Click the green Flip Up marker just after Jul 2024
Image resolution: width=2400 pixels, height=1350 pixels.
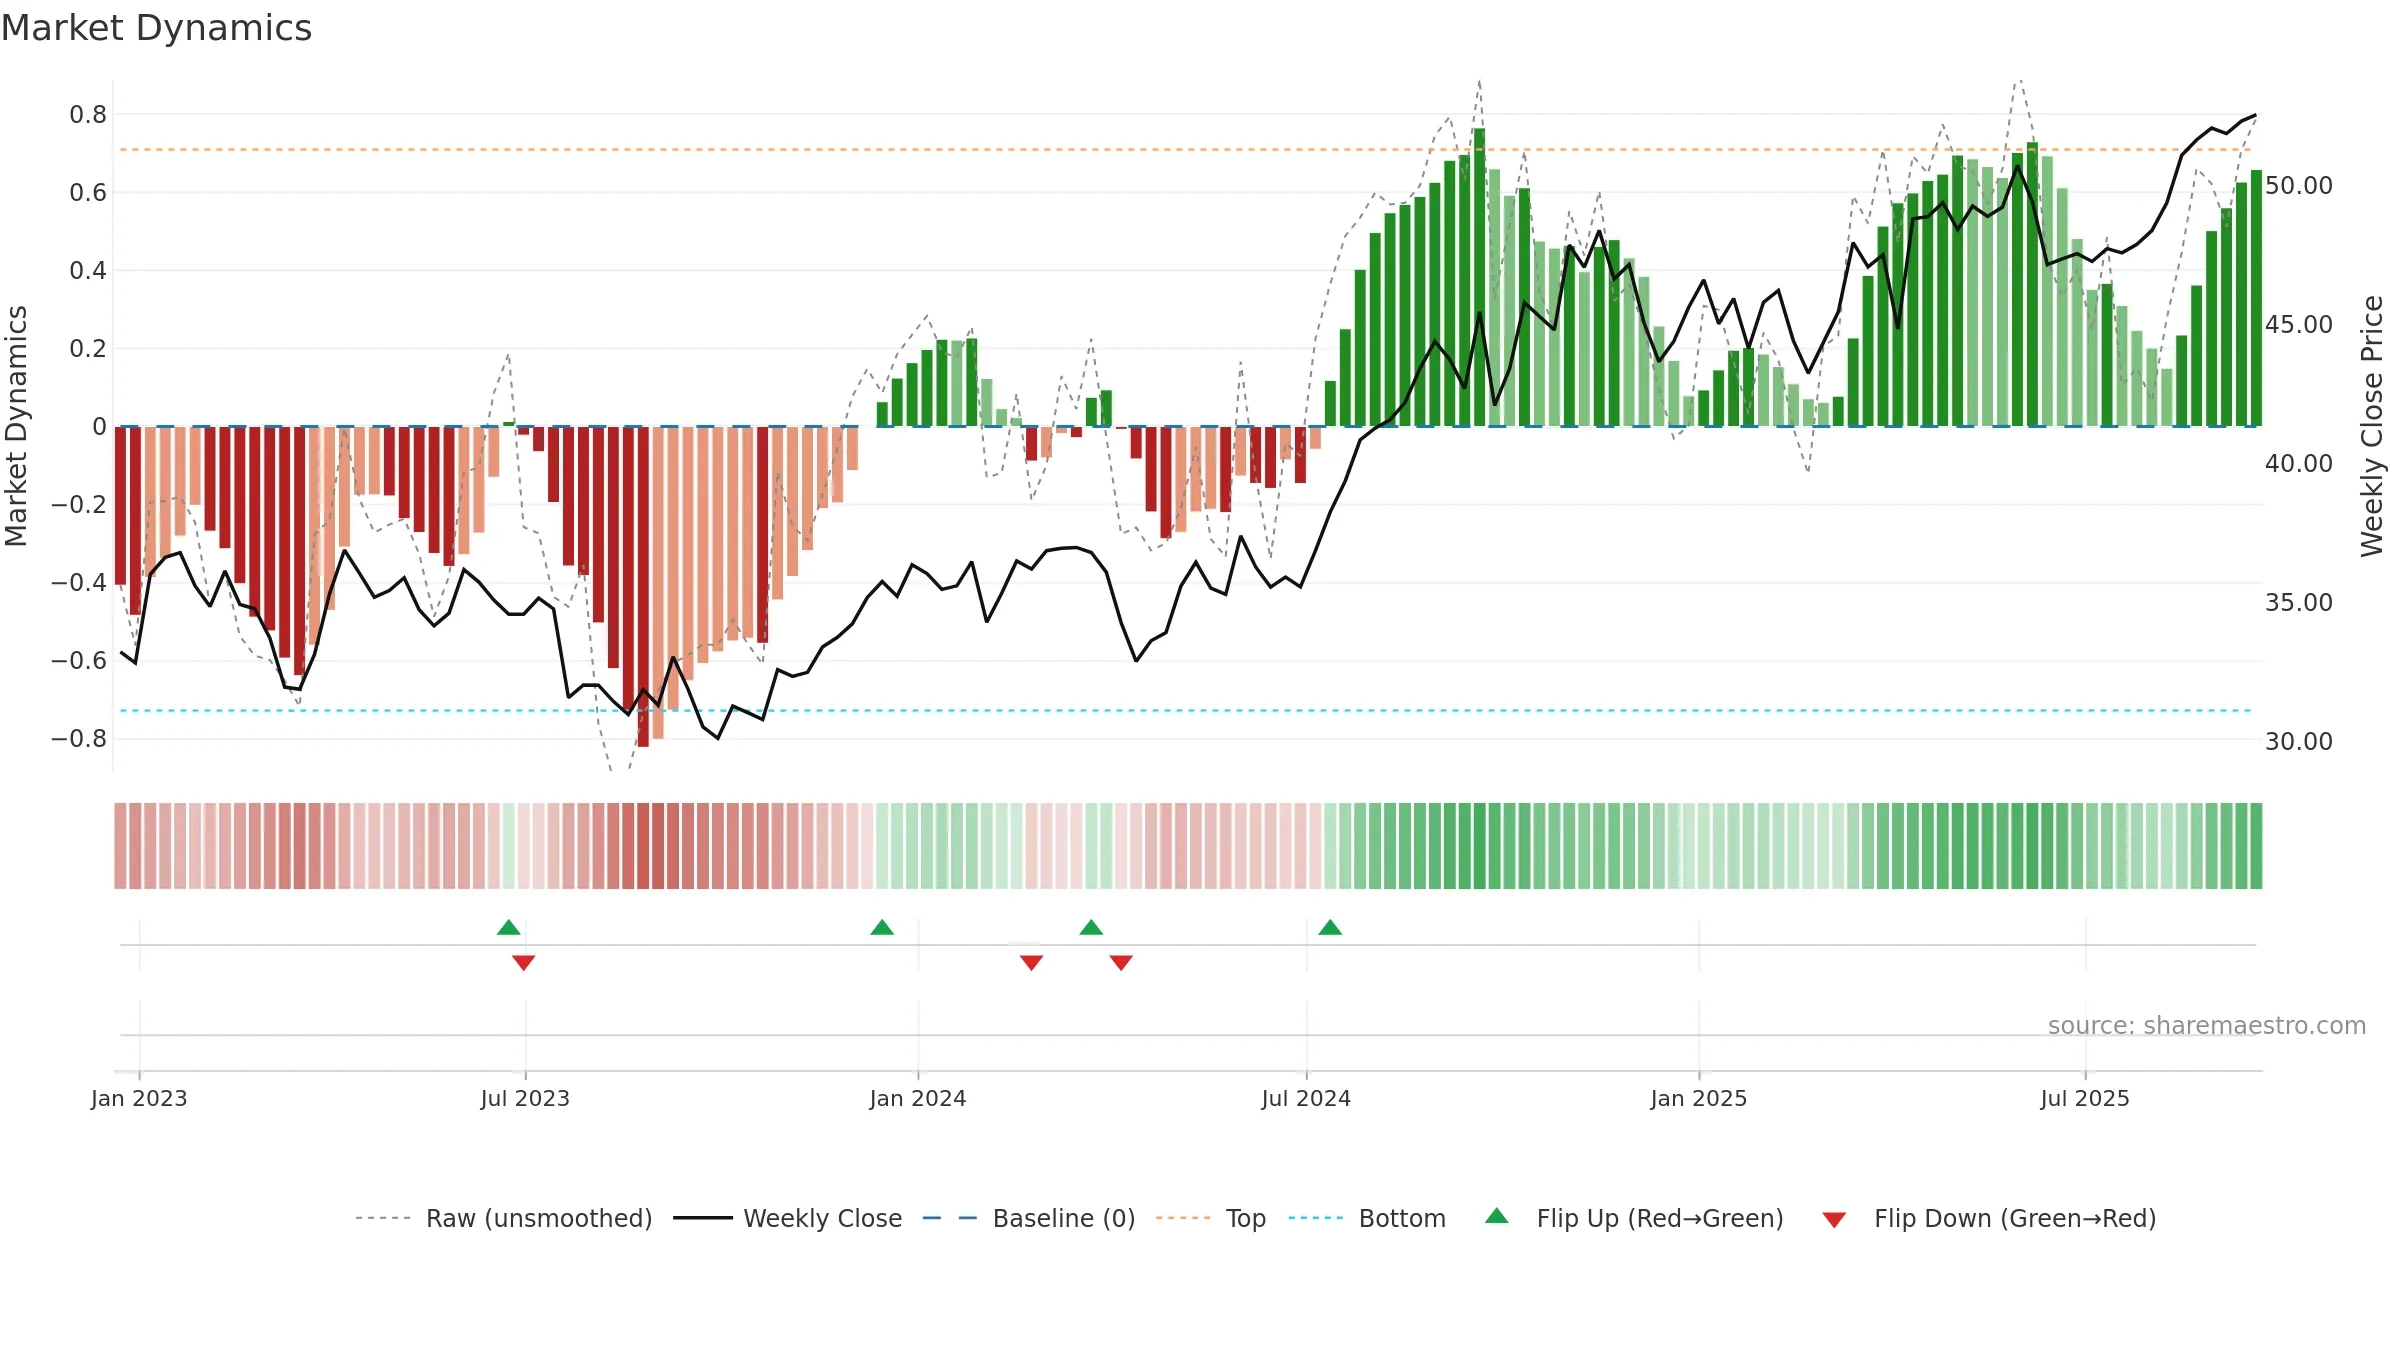coord(1330,928)
